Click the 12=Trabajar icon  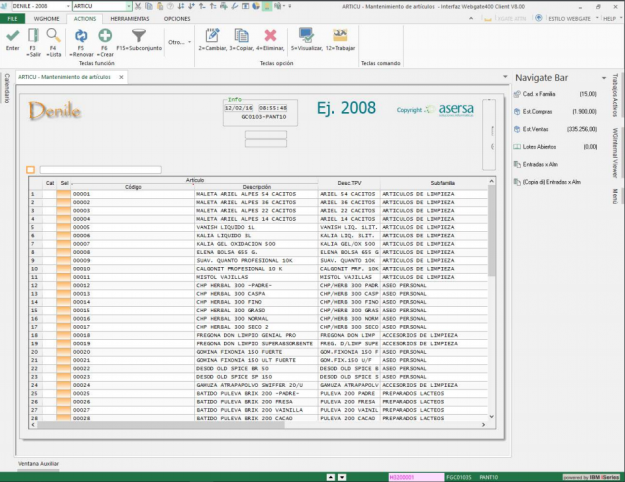click(340, 34)
